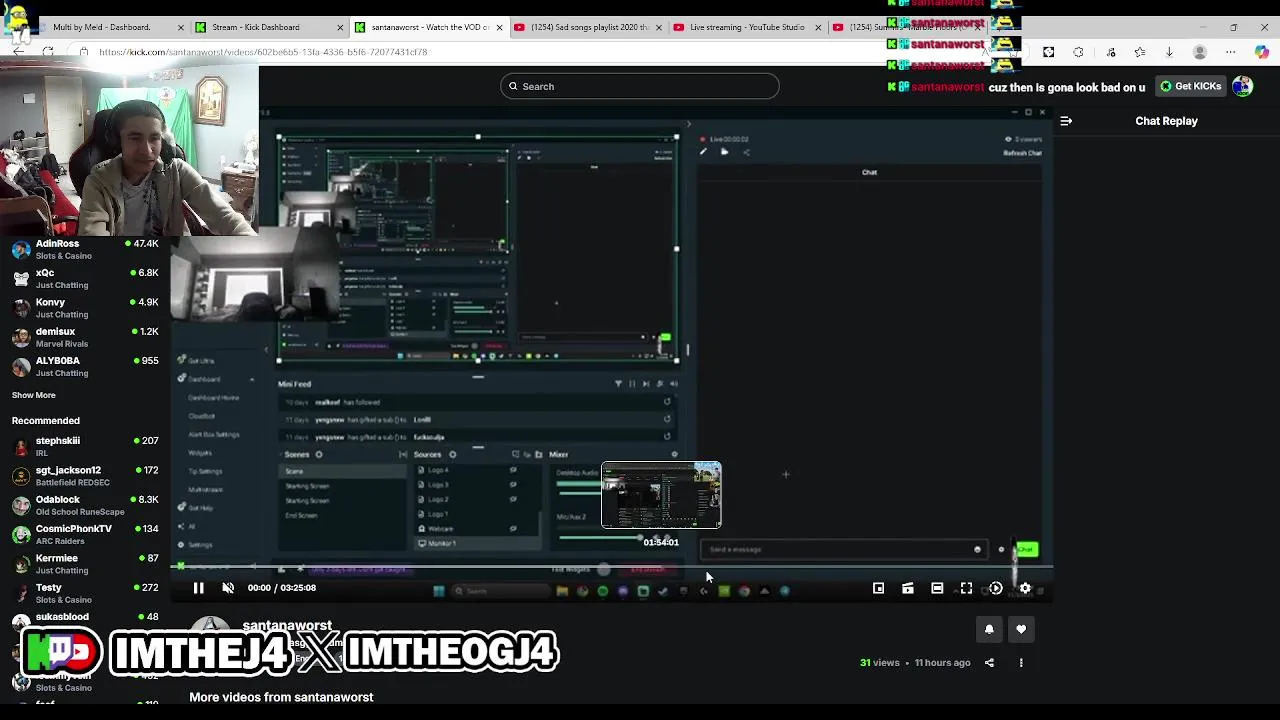
Task: Close the Multi by Me'd Dashboard tab
Action: (x=181, y=27)
